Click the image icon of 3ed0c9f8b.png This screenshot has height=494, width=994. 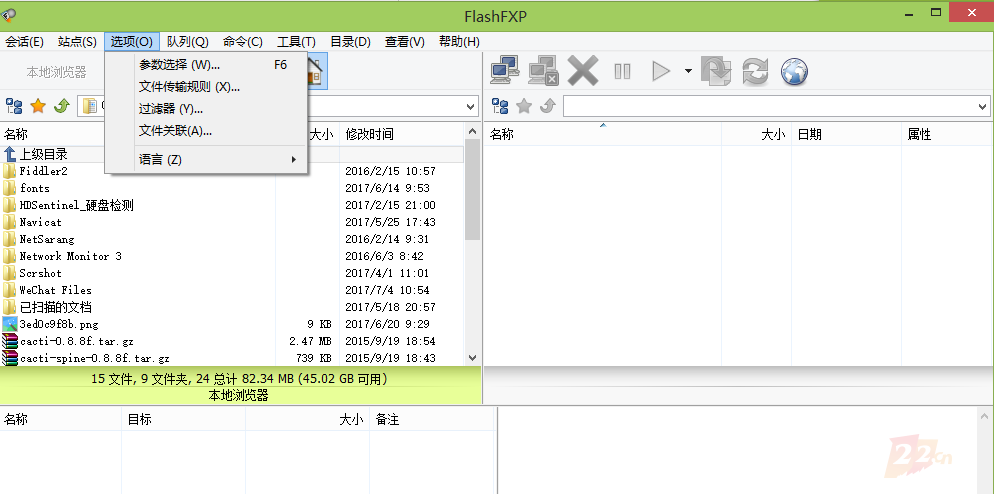(x=10, y=324)
